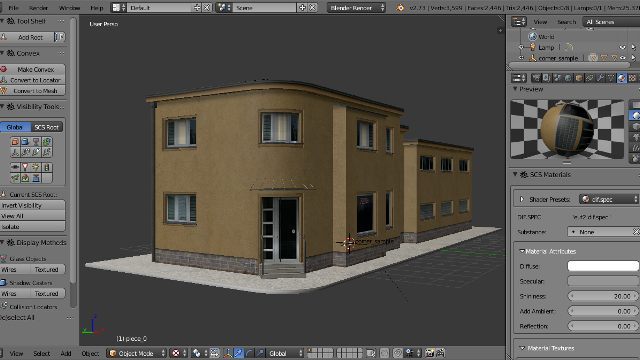Viewport: 640px width, 360px height.
Task: Click Convert to Mesh
Action: 33,91
